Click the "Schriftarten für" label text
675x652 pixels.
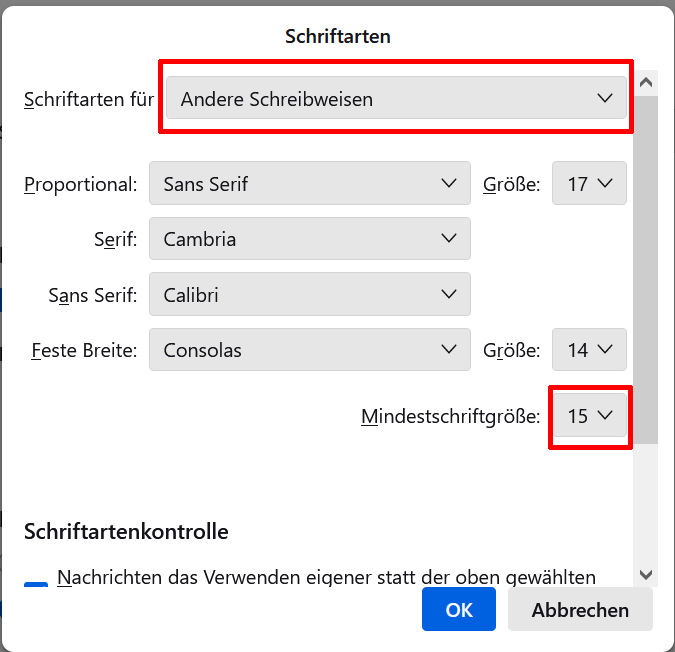click(x=89, y=100)
